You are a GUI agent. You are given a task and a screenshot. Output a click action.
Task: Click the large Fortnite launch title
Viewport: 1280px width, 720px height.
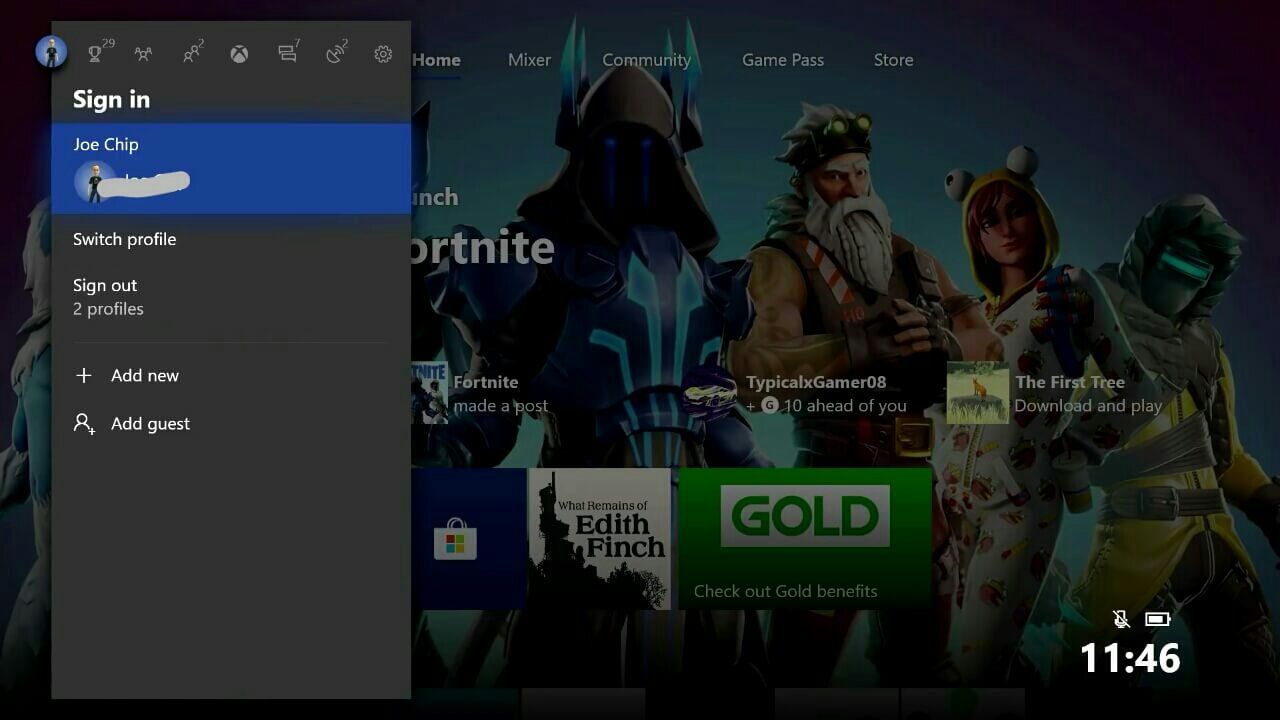click(x=483, y=247)
